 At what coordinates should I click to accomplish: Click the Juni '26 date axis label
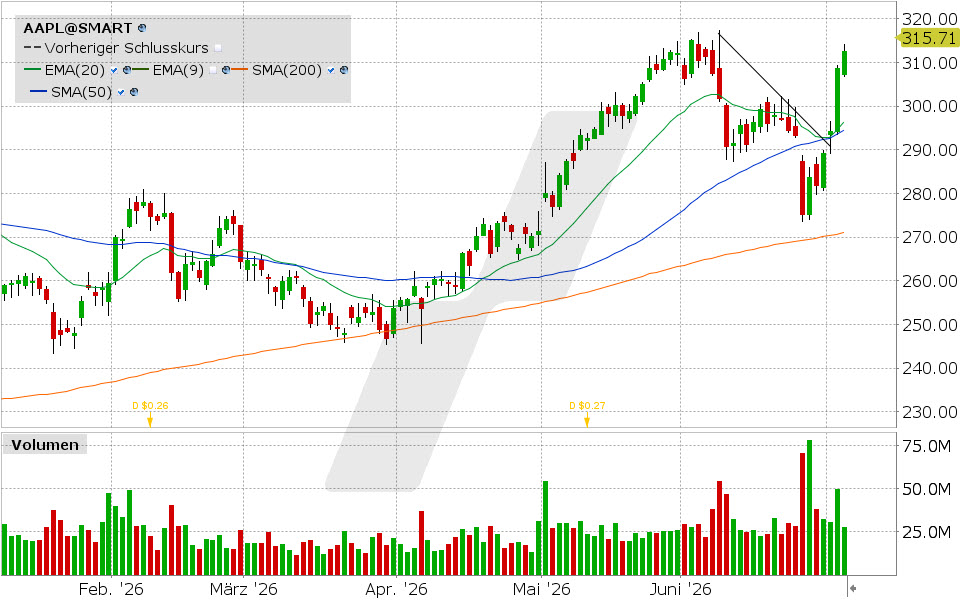click(681, 590)
